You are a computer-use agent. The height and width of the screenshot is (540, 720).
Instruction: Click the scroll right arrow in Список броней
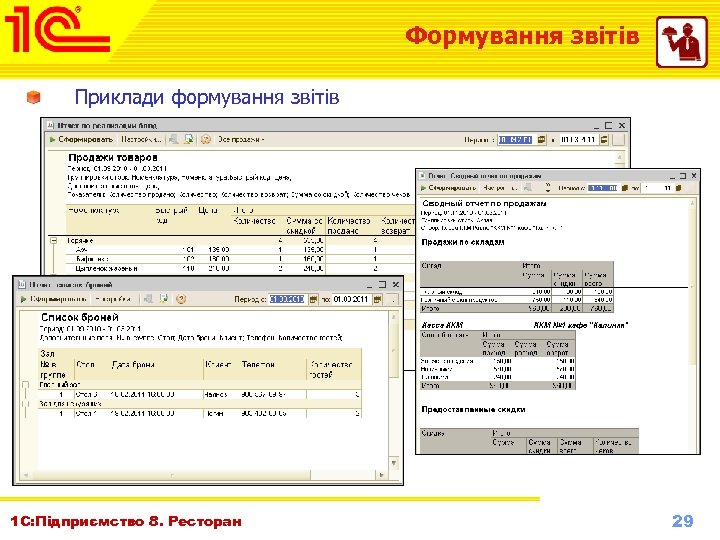coord(382,475)
